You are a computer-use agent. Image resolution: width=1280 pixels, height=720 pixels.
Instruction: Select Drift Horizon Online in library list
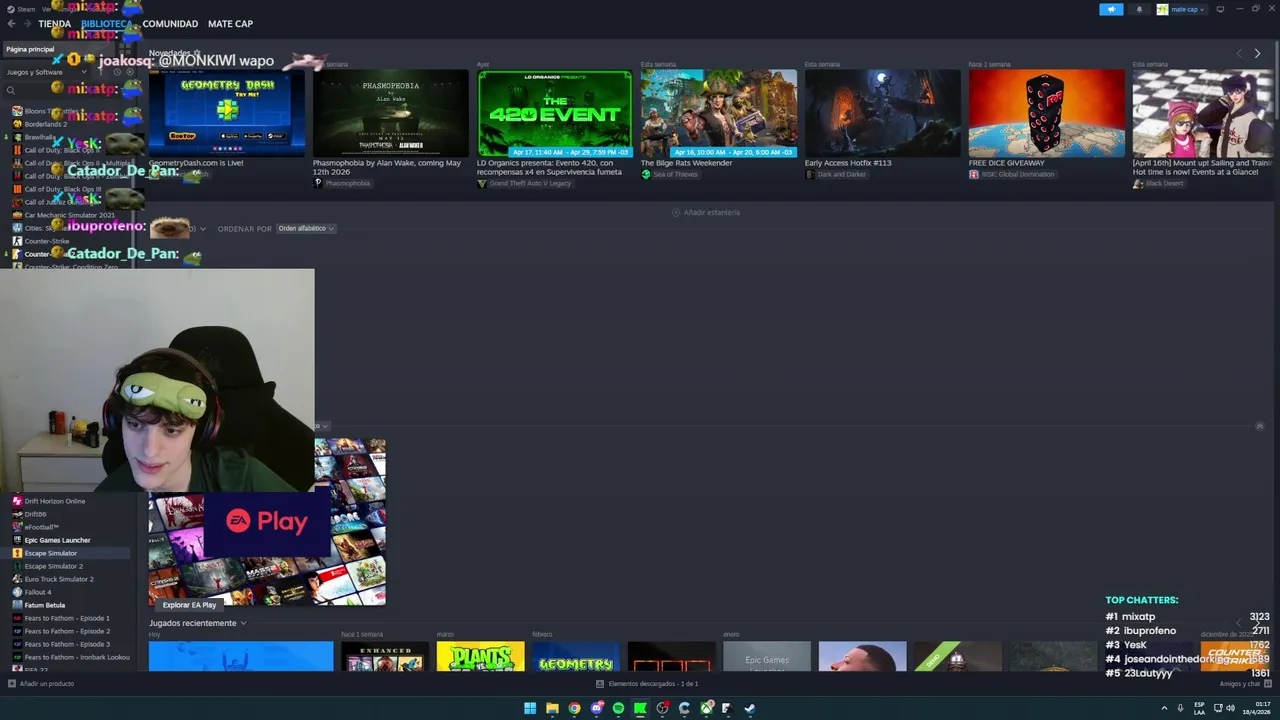click(54, 501)
